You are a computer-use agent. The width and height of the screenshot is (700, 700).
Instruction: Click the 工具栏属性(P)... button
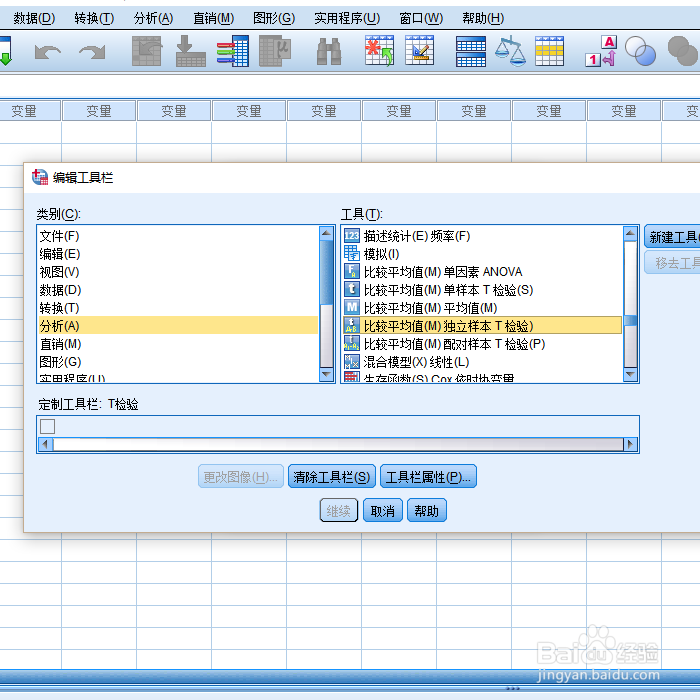coord(428,476)
